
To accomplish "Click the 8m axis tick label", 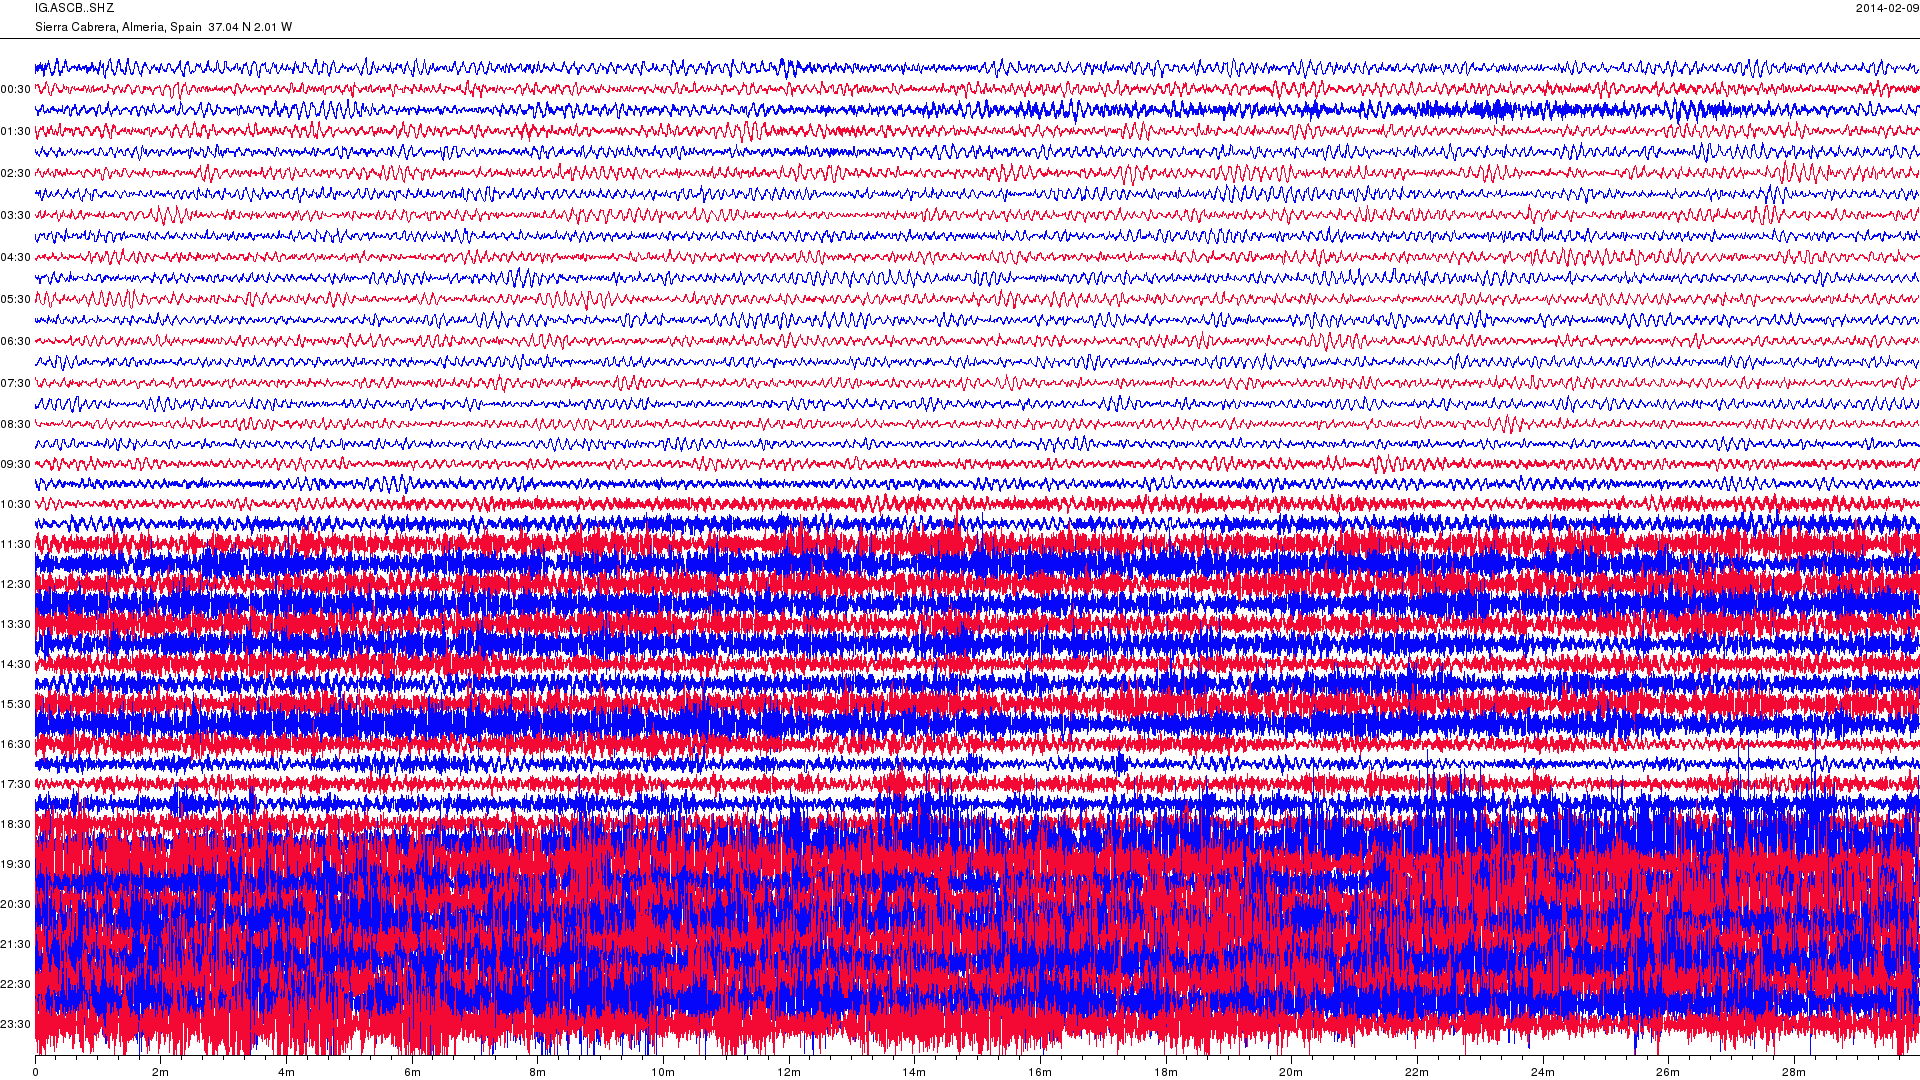I will pyautogui.click(x=538, y=1072).
